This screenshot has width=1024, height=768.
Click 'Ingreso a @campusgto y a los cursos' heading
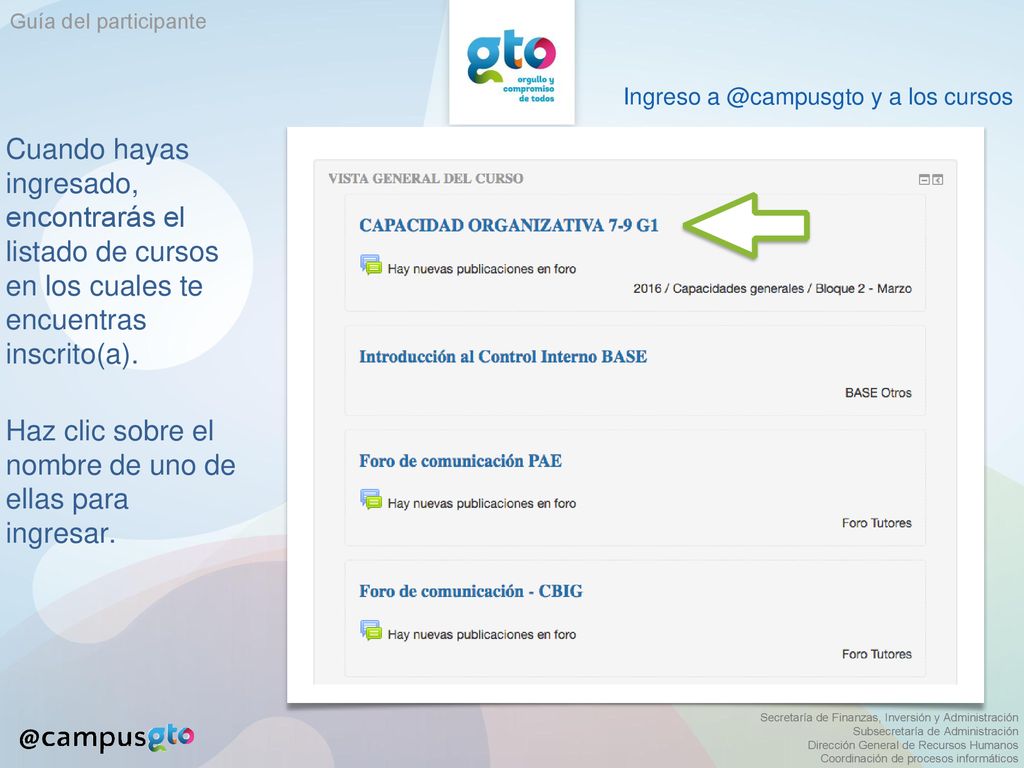click(x=818, y=97)
